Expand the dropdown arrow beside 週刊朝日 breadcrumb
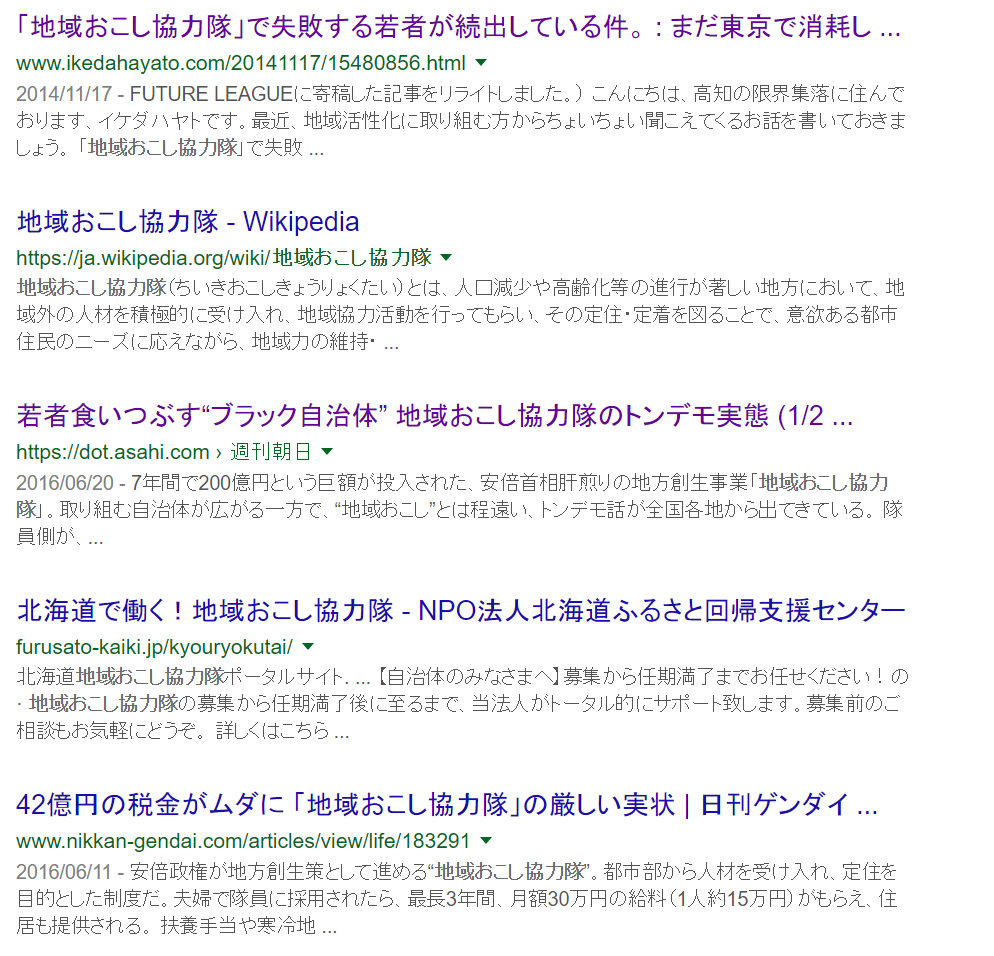 (327, 451)
